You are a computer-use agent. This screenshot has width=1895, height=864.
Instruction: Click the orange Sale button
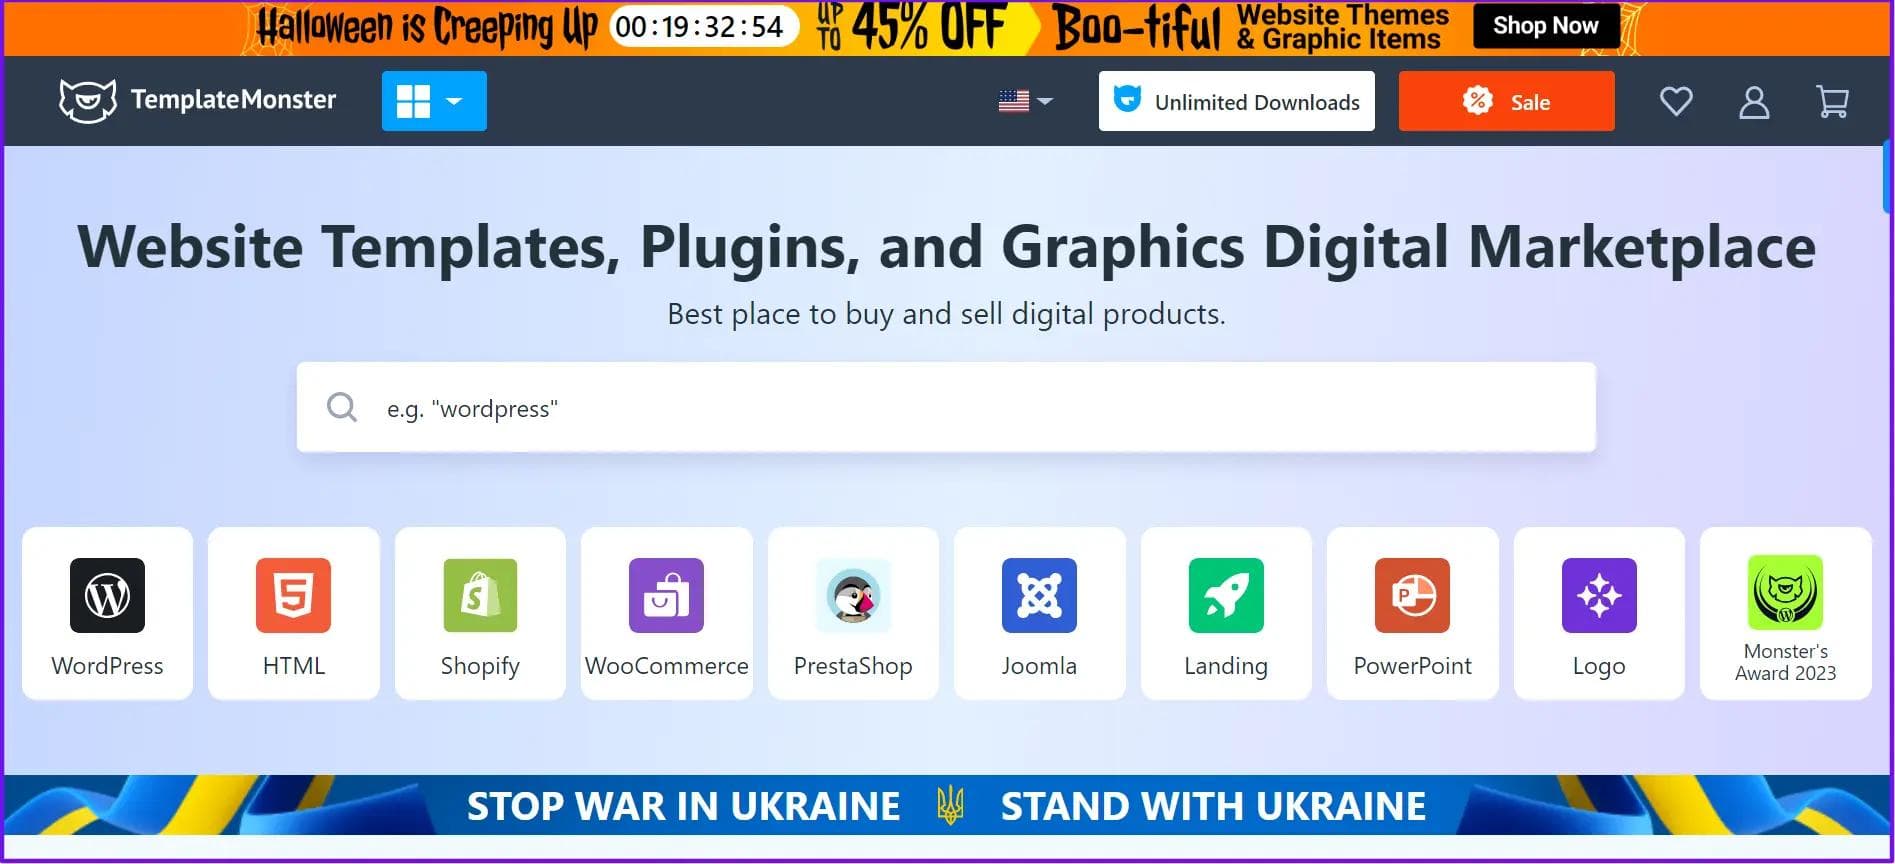[1506, 101]
